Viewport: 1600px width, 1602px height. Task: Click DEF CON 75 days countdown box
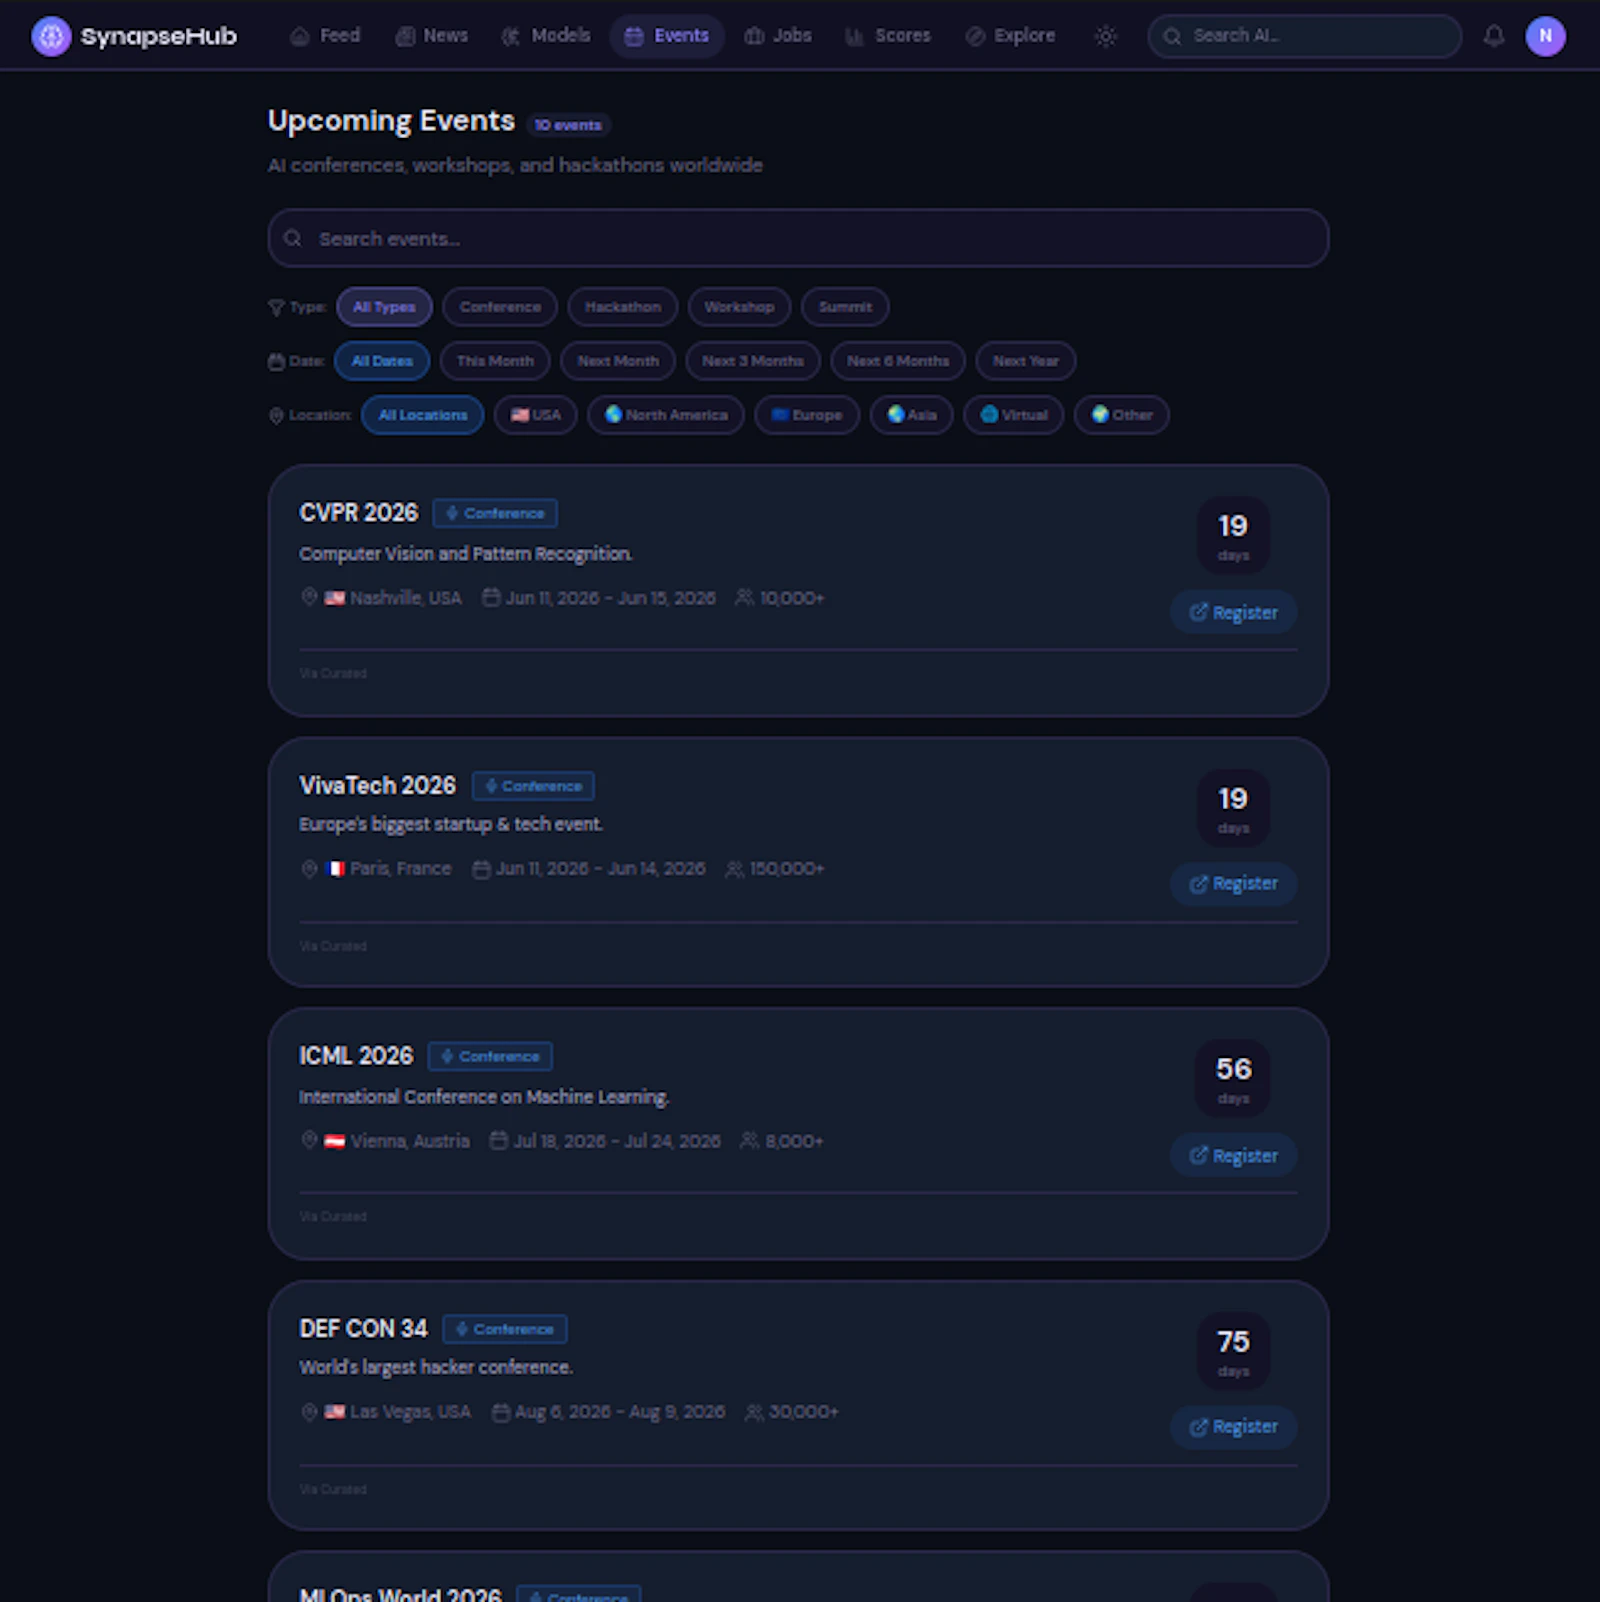(1233, 1351)
